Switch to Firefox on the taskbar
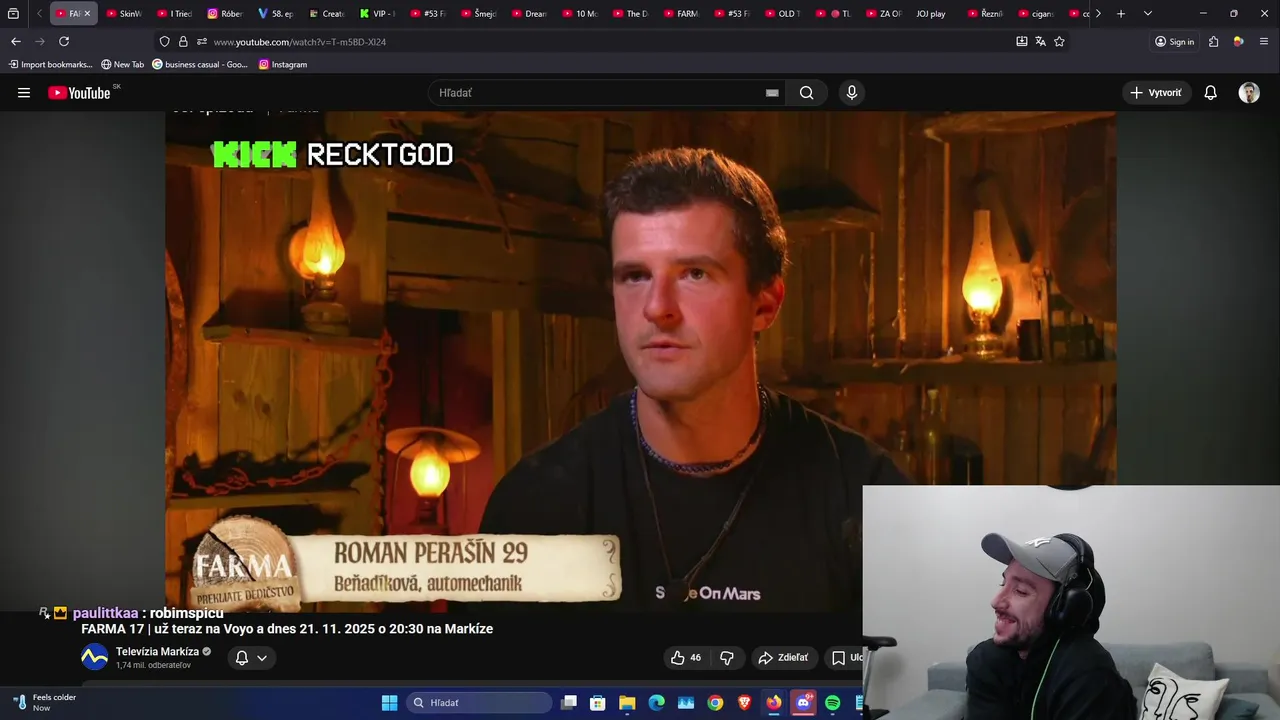The height and width of the screenshot is (720, 1280). [774, 703]
